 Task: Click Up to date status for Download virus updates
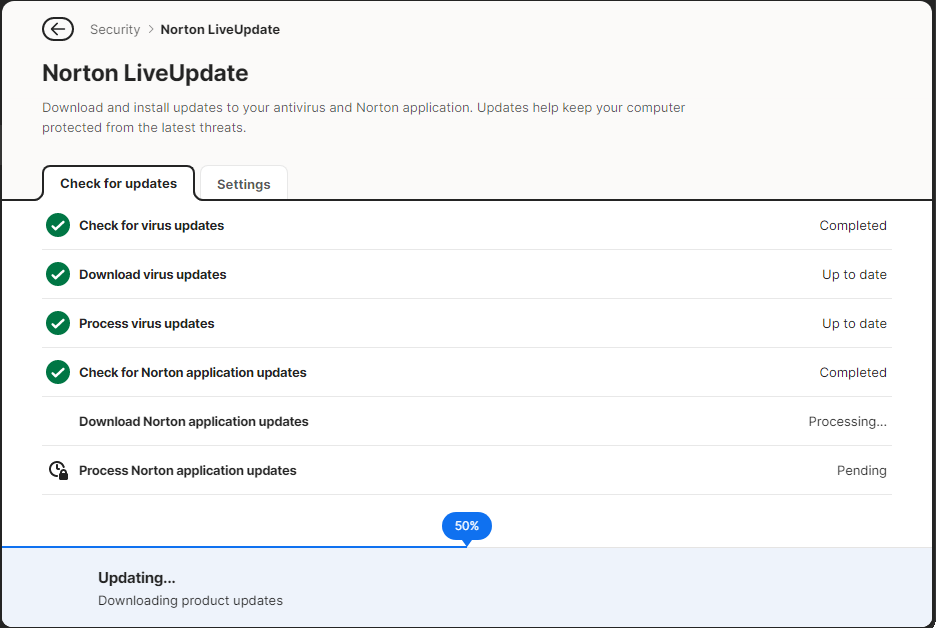(854, 274)
